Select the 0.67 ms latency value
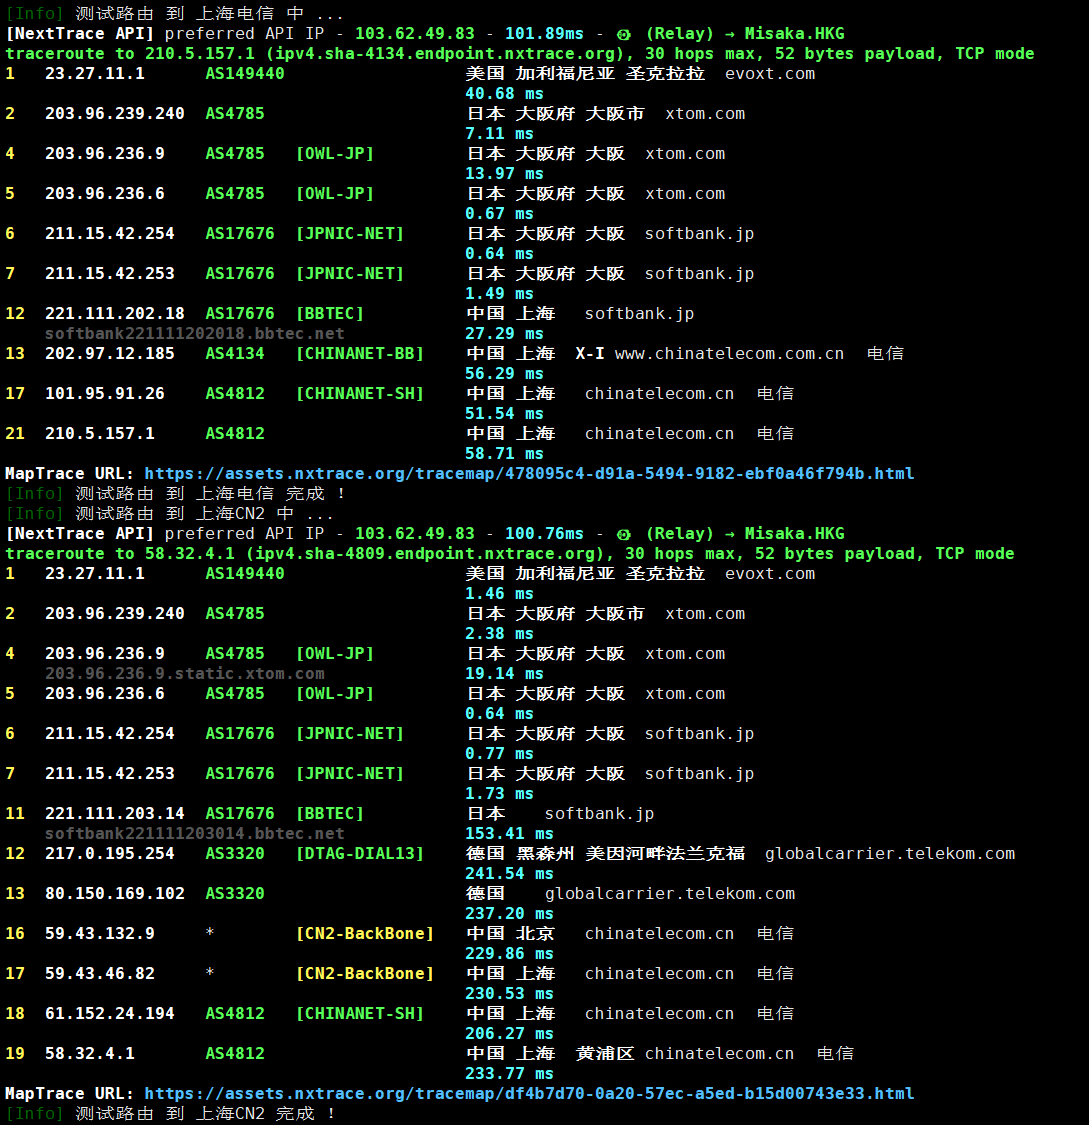1089x1125 pixels. click(499, 214)
